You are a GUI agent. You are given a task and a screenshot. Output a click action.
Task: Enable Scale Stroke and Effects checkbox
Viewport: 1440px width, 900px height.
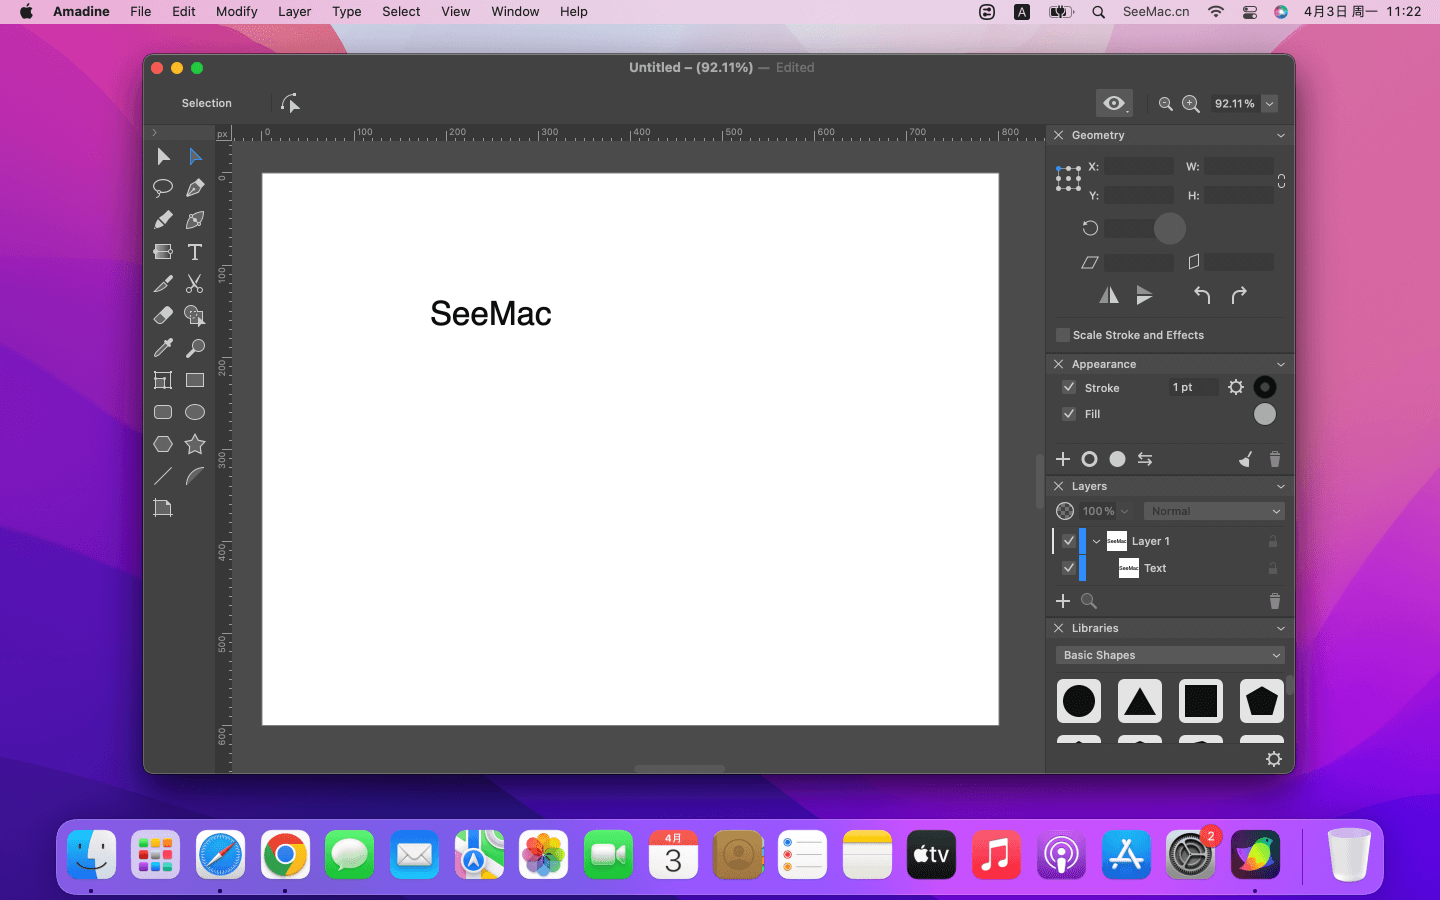pos(1063,335)
